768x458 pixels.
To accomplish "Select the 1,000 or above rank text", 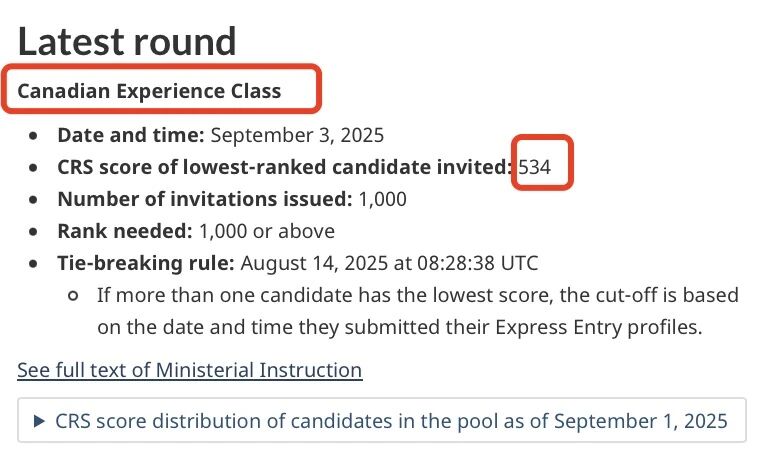I will pos(267,231).
